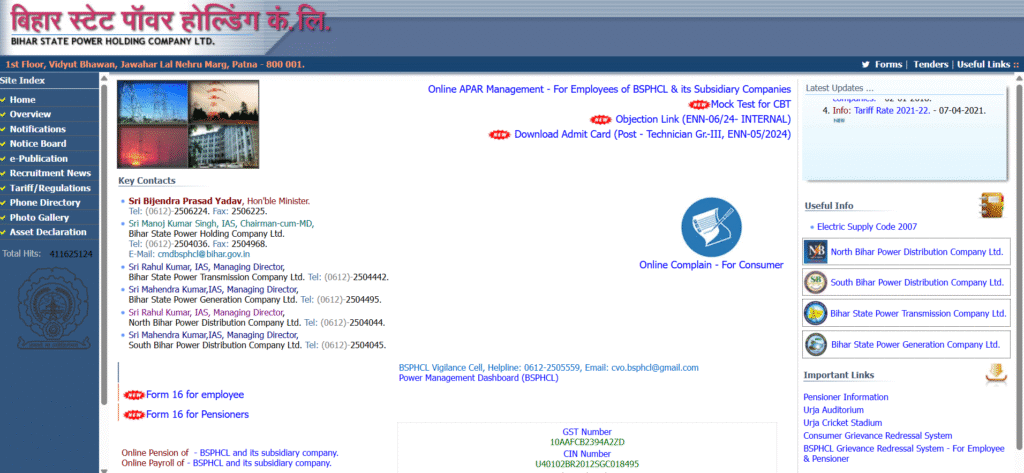1024x473 pixels.
Task: Open Notice Board in the Site Index
Action: [38, 144]
